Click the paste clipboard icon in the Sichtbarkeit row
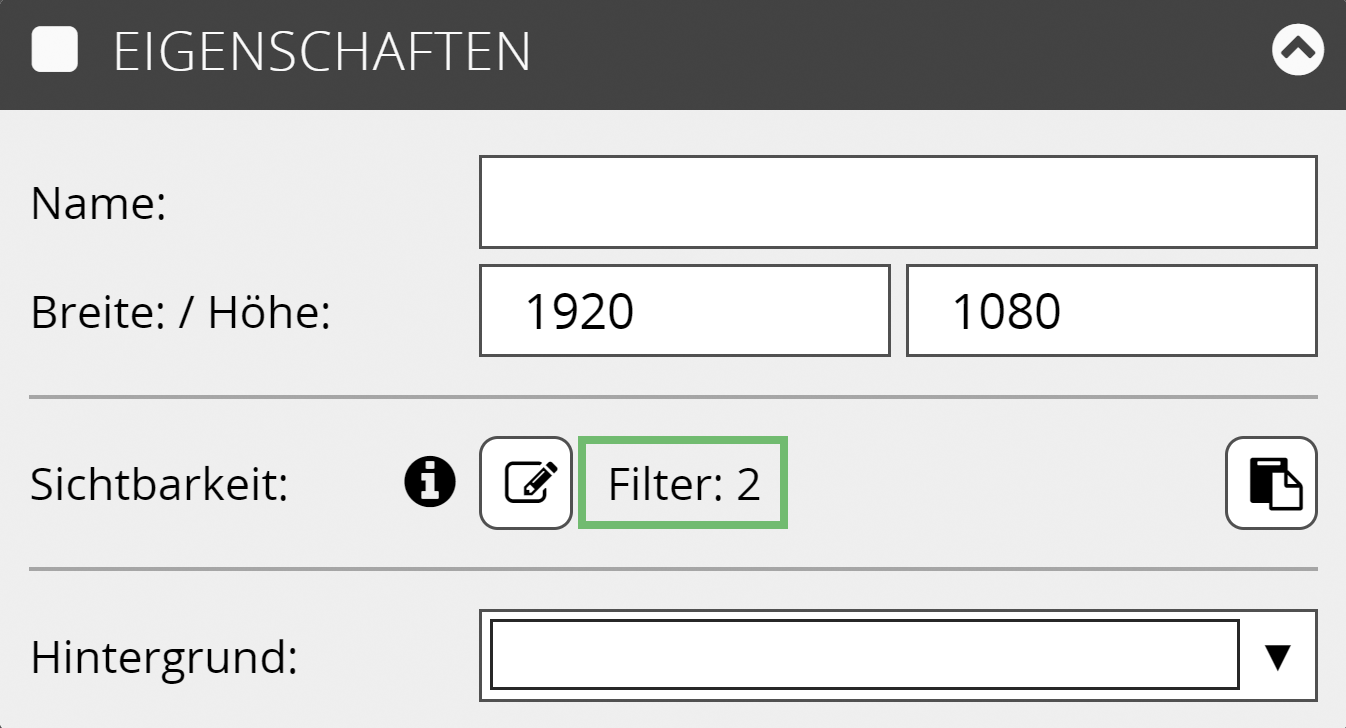The height and width of the screenshot is (728, 1346). (1271, 483)
